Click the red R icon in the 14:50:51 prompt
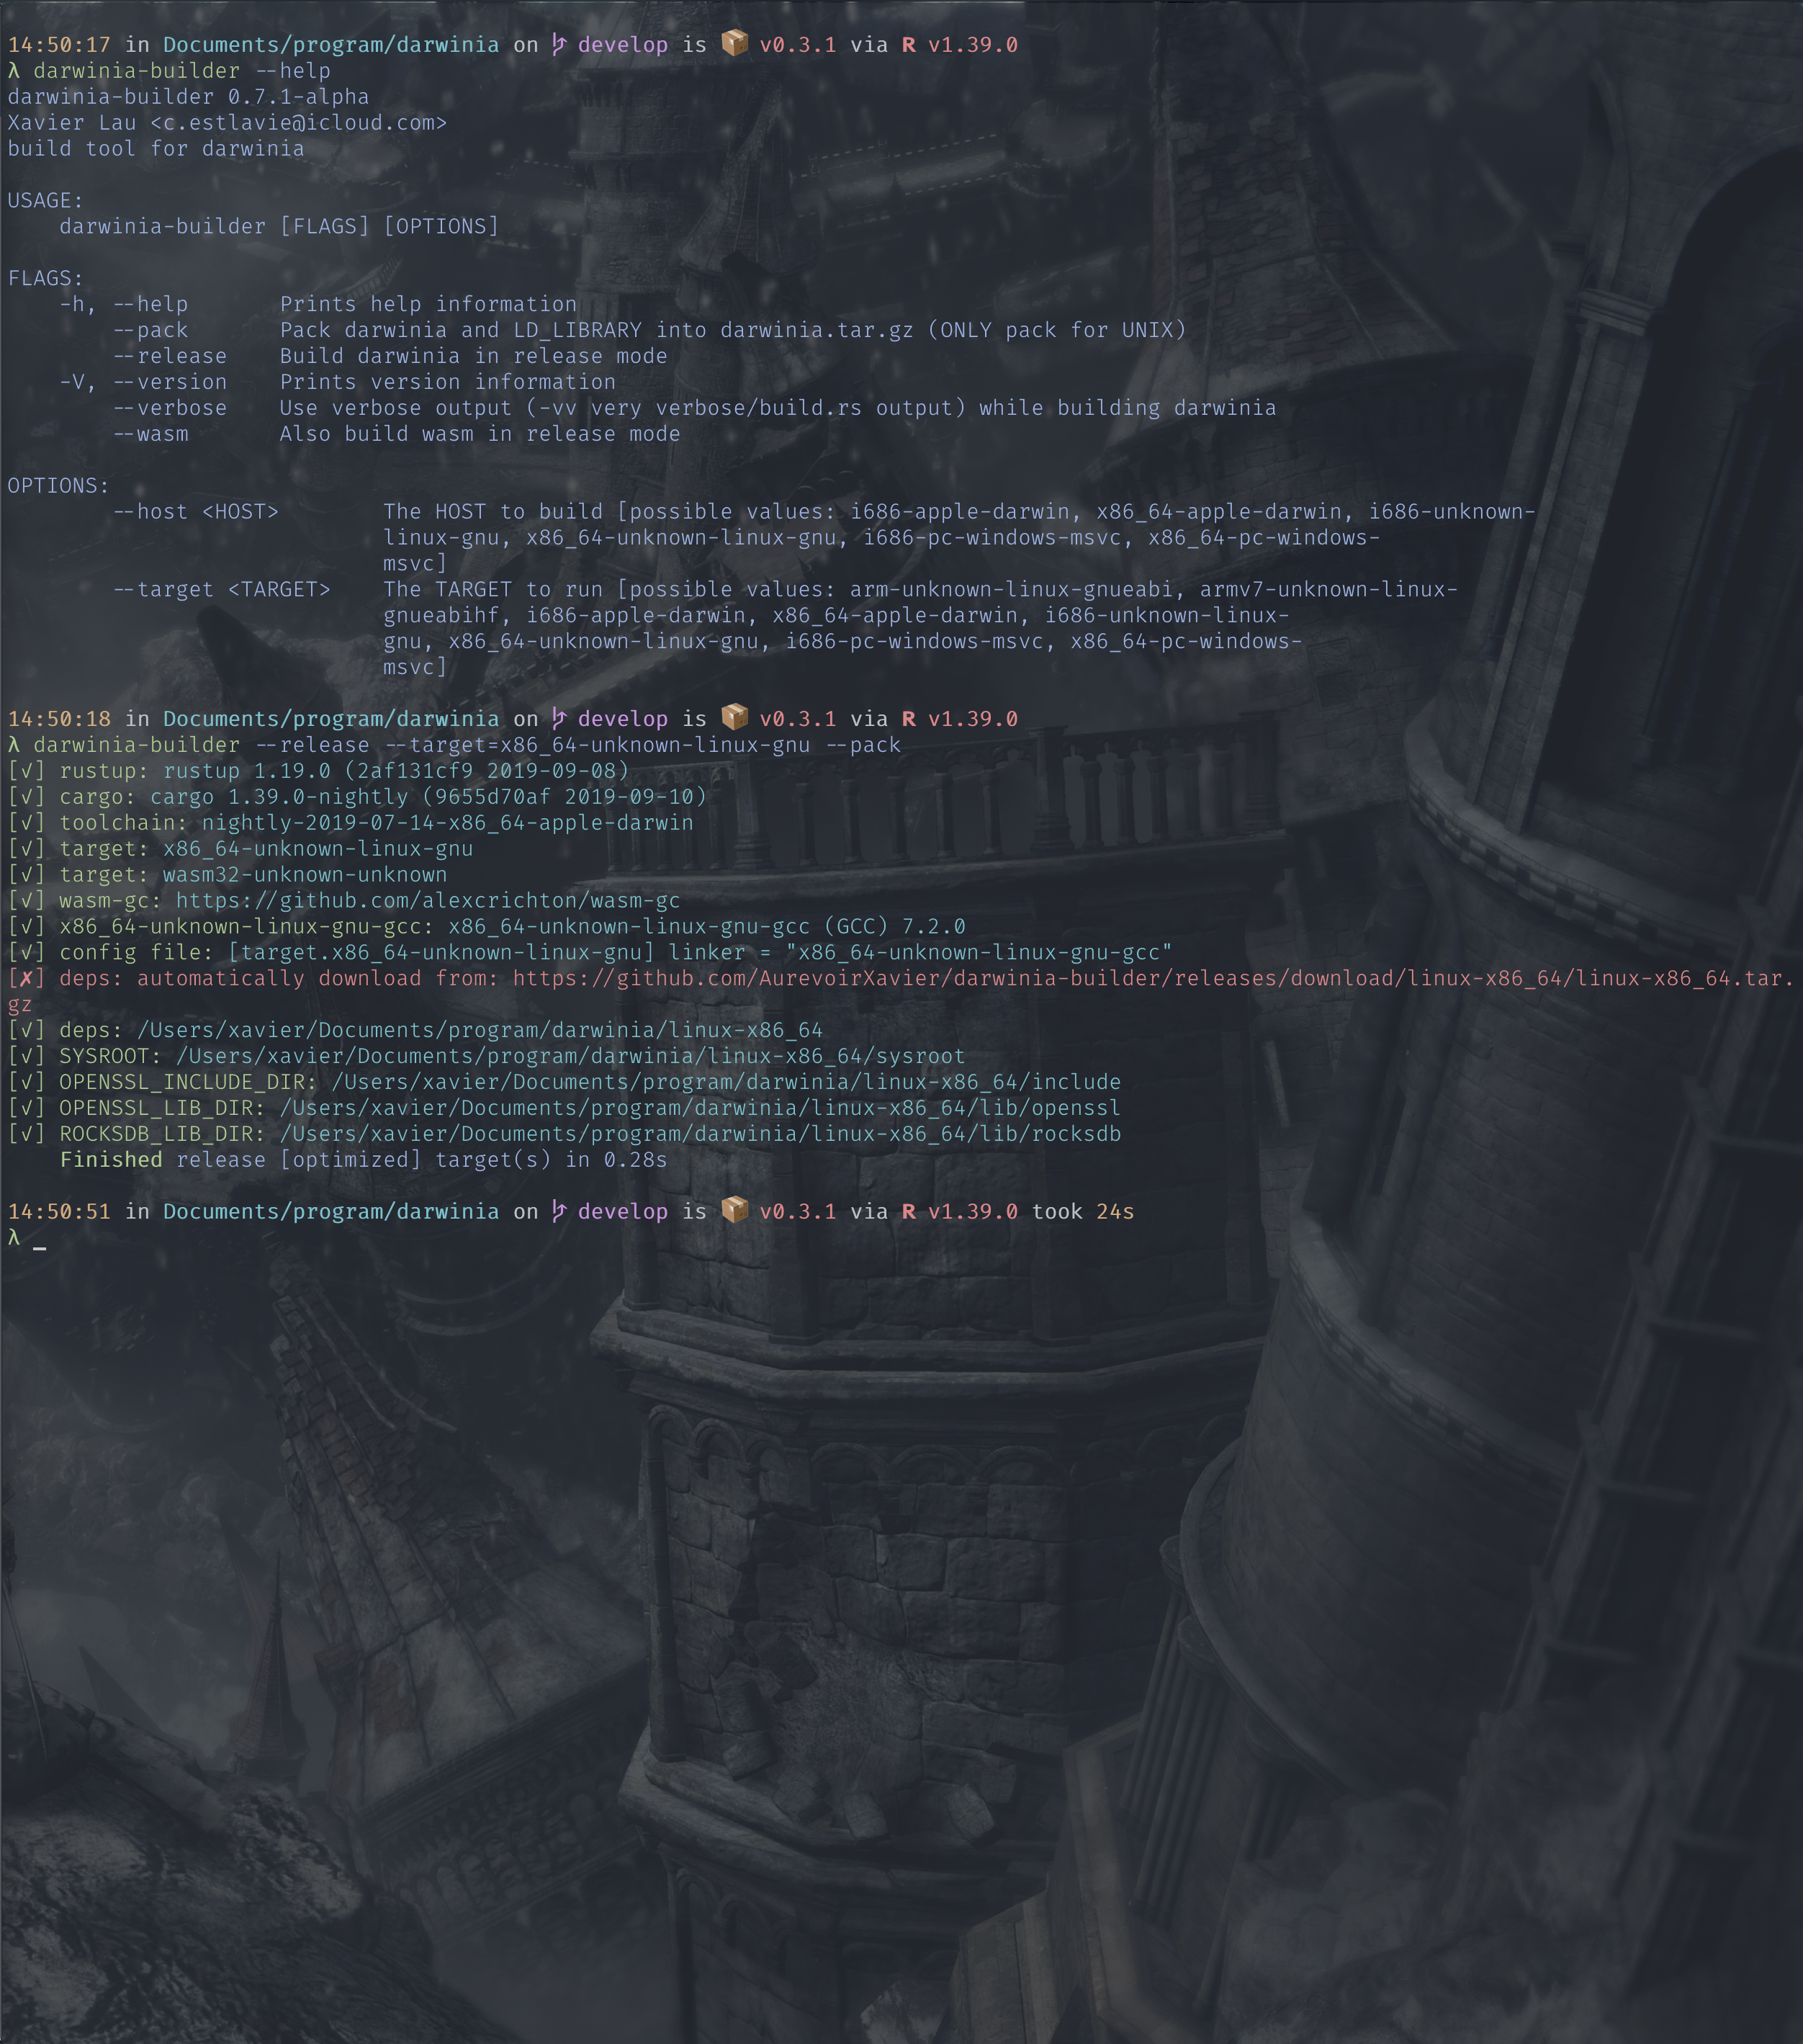The height and width of the screenshot is (2044, 1803). (908, 1211)
